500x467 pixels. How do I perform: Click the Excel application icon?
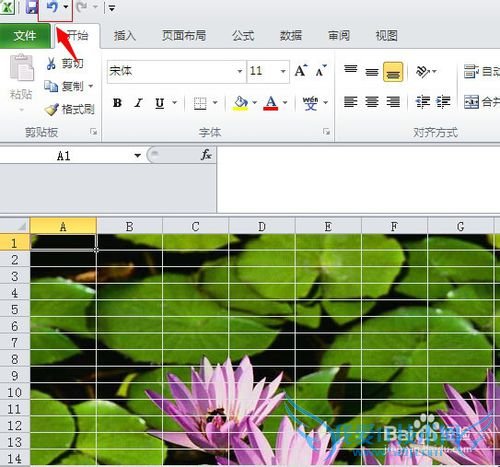(x=7, y=7)
